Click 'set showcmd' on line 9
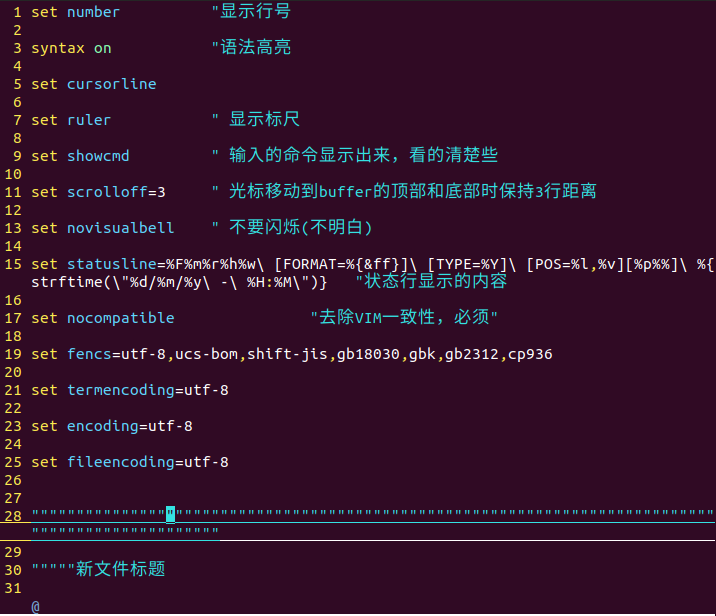 click(80, 156)
